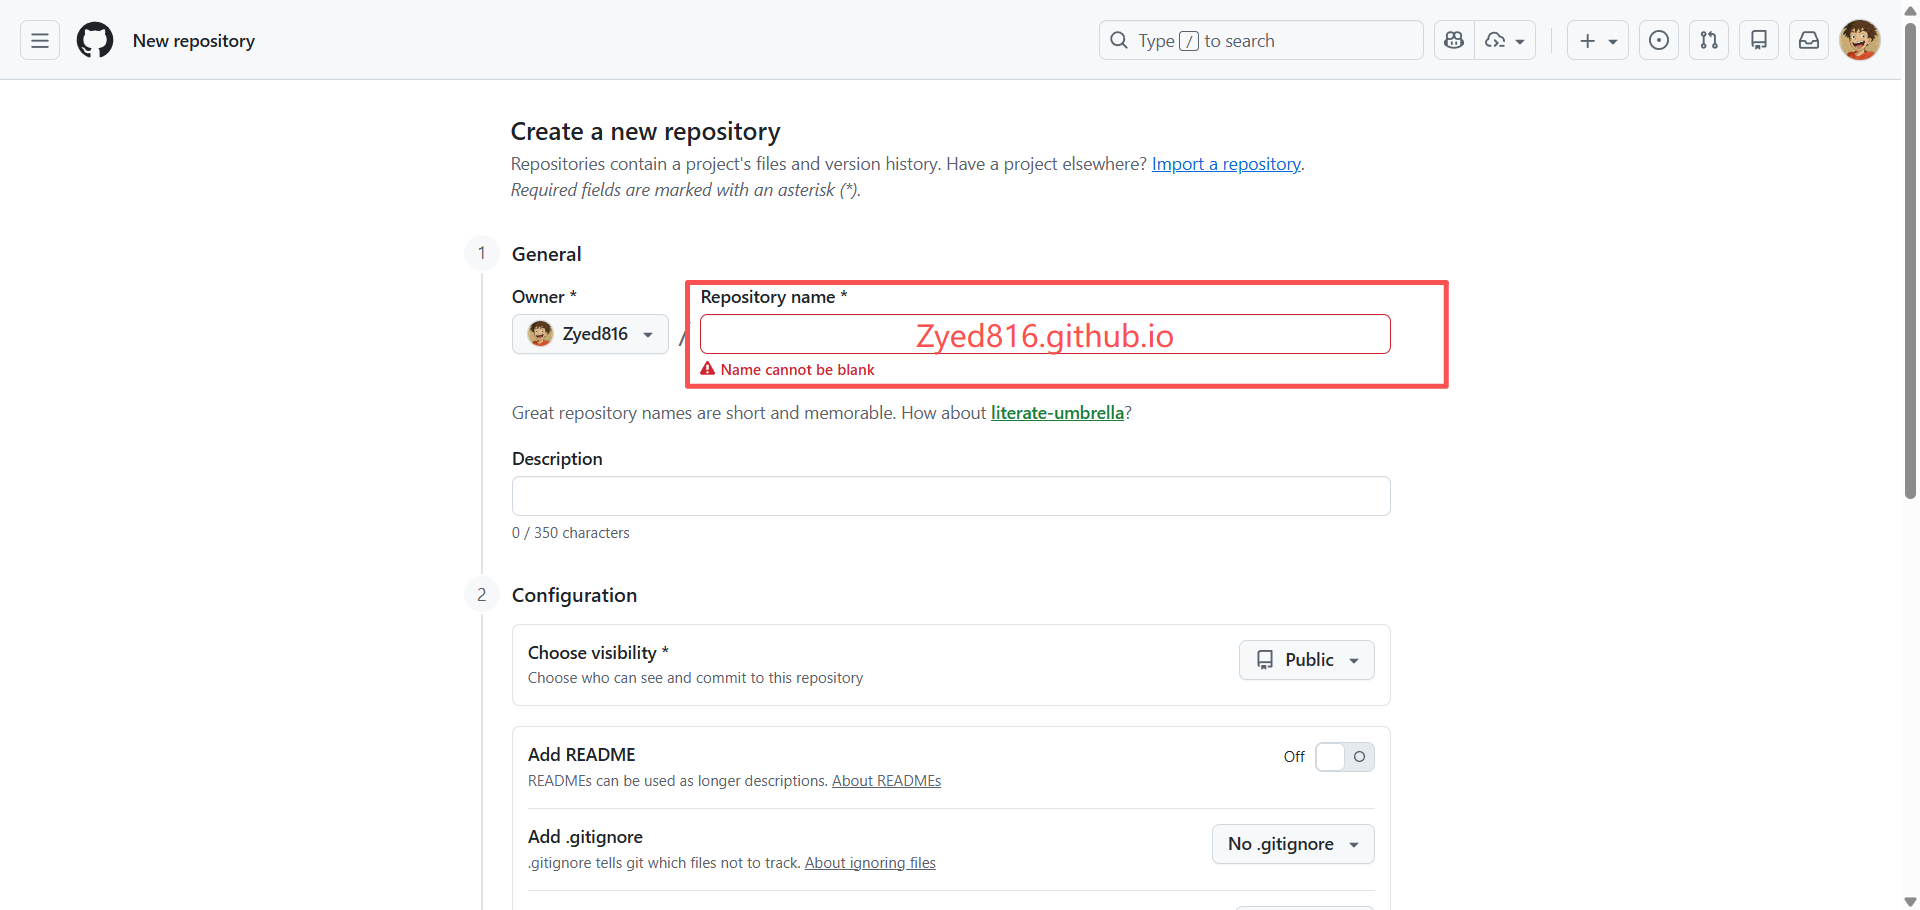This screenshot has height=910, width=1920.
Task: Expand the plus create-new menu
Action: point(1598,40)
